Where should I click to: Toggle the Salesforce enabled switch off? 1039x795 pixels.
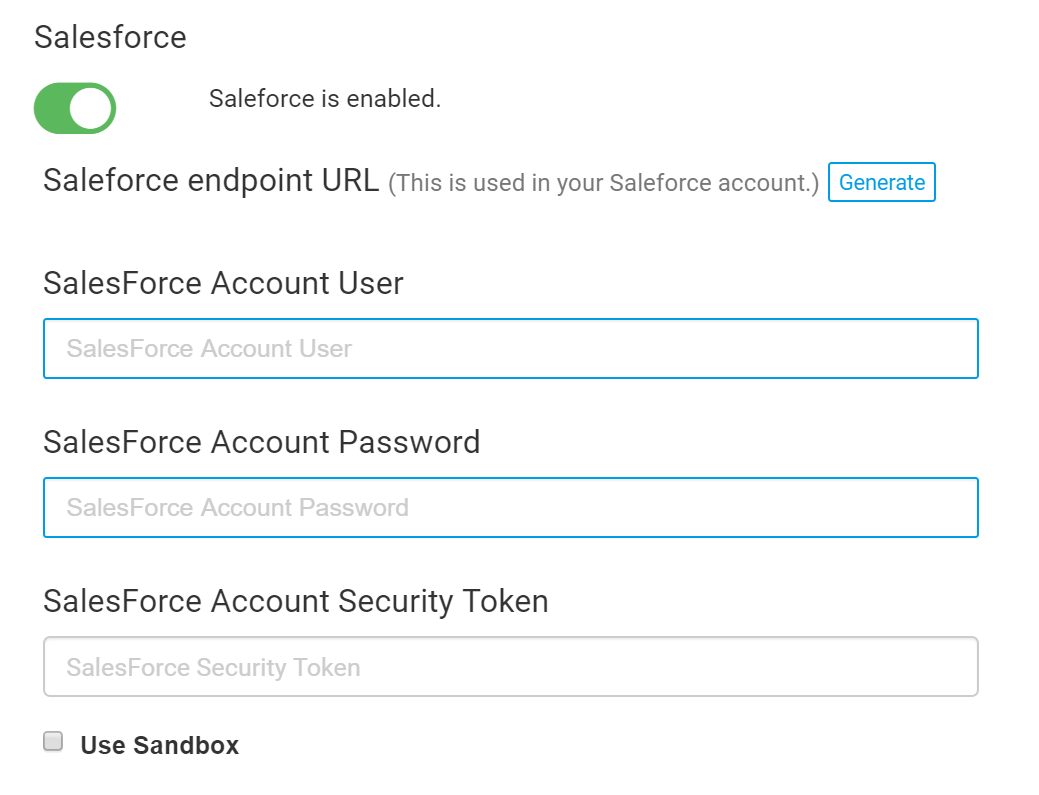coord(75,108)
